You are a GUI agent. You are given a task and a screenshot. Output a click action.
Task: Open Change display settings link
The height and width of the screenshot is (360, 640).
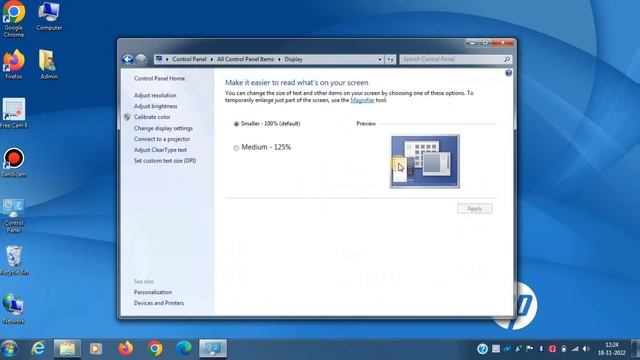pyautogui.click(x=163, y=128)
